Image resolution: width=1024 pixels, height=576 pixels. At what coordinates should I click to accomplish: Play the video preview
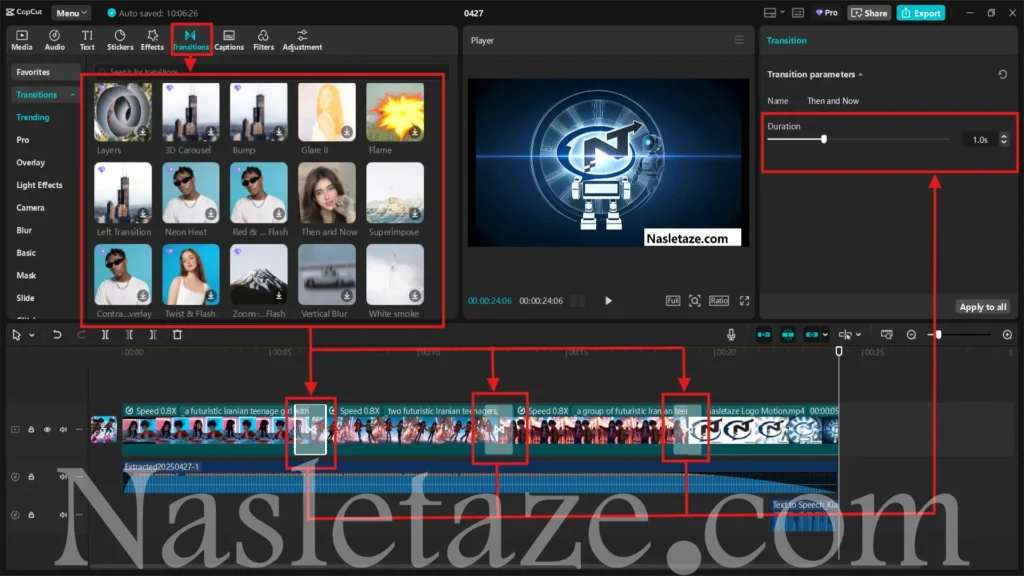(608, 300)
